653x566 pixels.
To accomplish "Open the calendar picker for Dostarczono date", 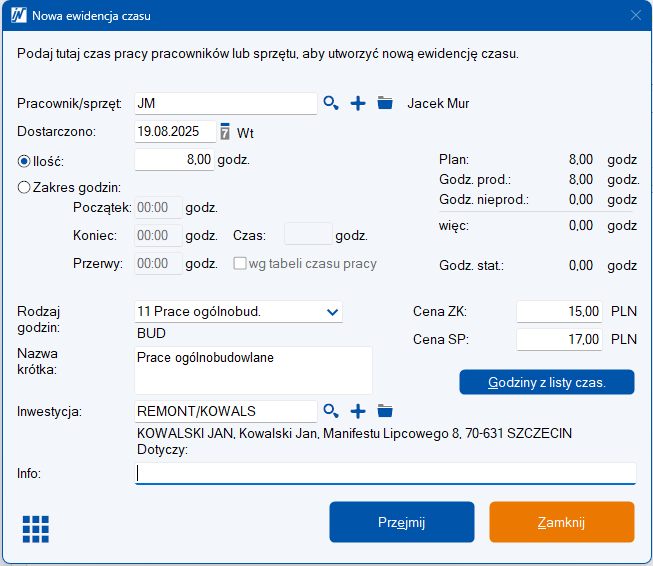I will tap(225, 131).
